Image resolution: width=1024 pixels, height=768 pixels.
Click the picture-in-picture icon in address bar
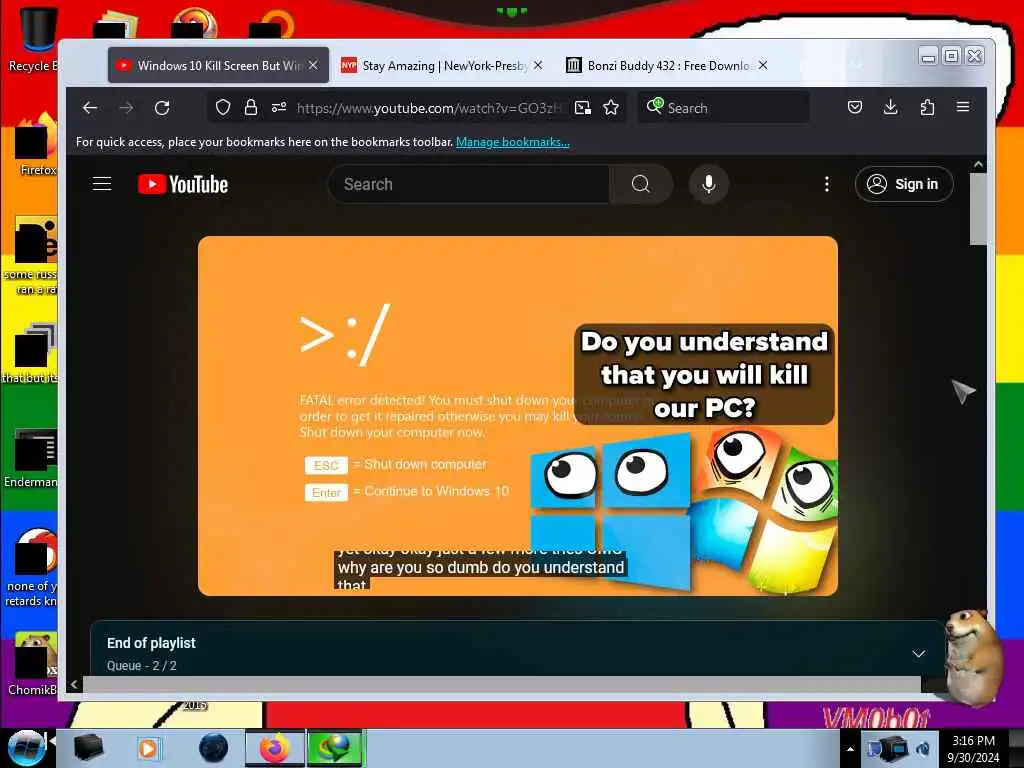point(583,108)
